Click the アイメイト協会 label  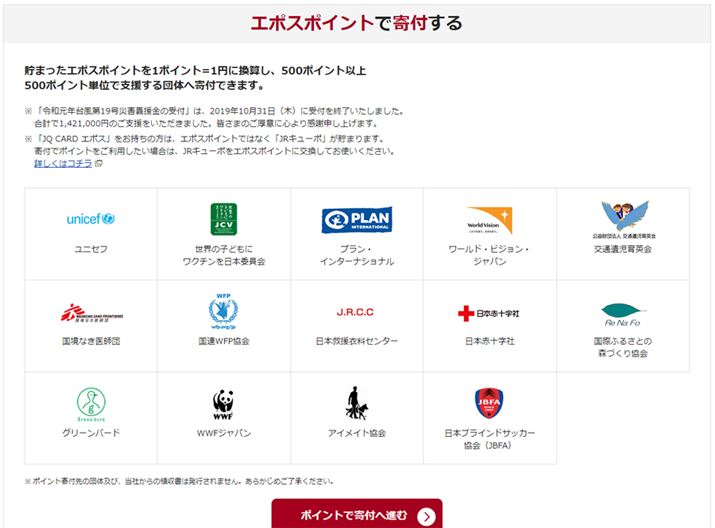(x=357, y=433)
